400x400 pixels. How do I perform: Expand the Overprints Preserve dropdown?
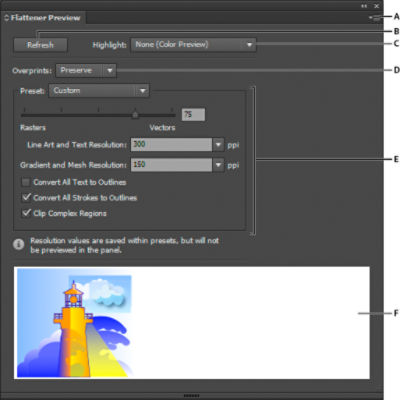click(86, 71)
